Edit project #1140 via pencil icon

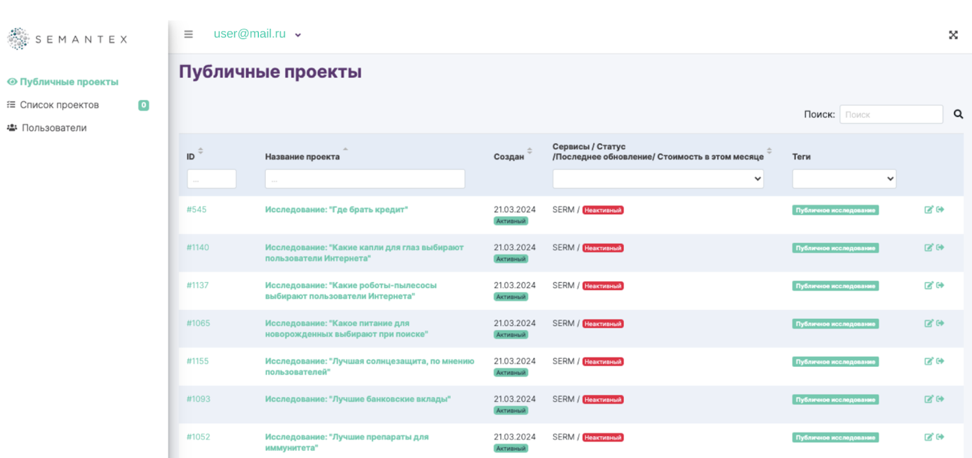pos(929,247)
